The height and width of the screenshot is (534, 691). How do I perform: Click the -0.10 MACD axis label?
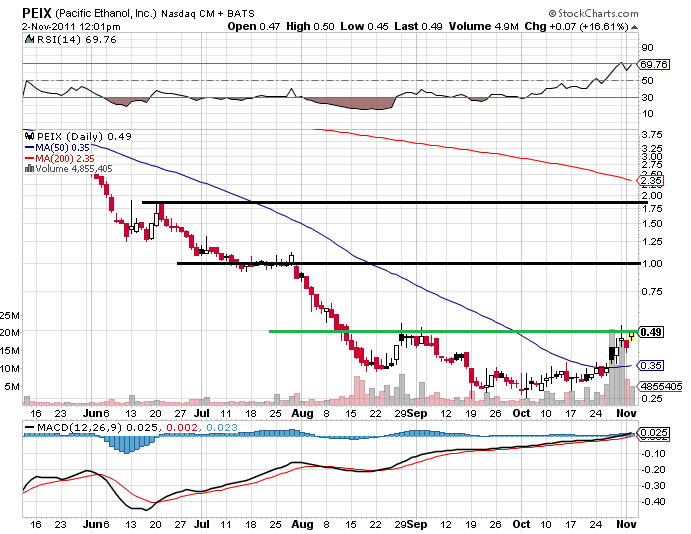click(x=653, y=453)
